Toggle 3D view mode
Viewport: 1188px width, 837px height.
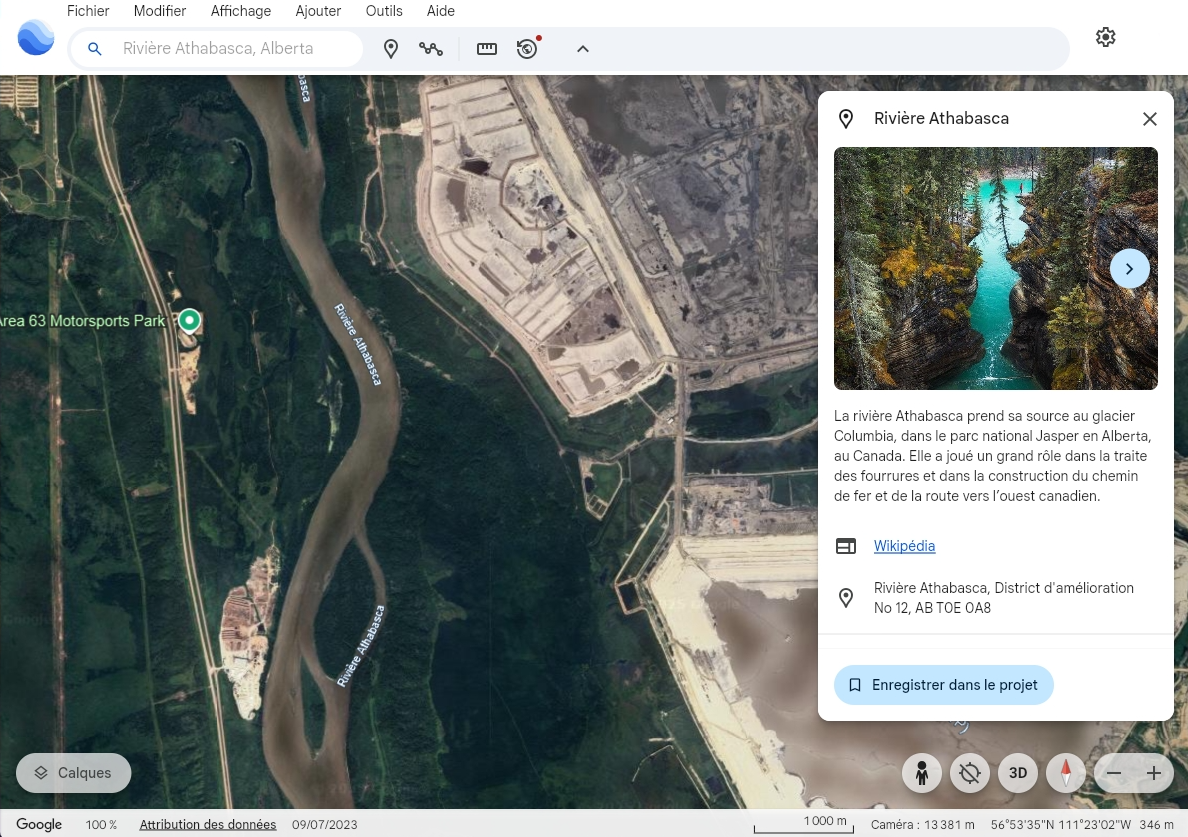1018,772
